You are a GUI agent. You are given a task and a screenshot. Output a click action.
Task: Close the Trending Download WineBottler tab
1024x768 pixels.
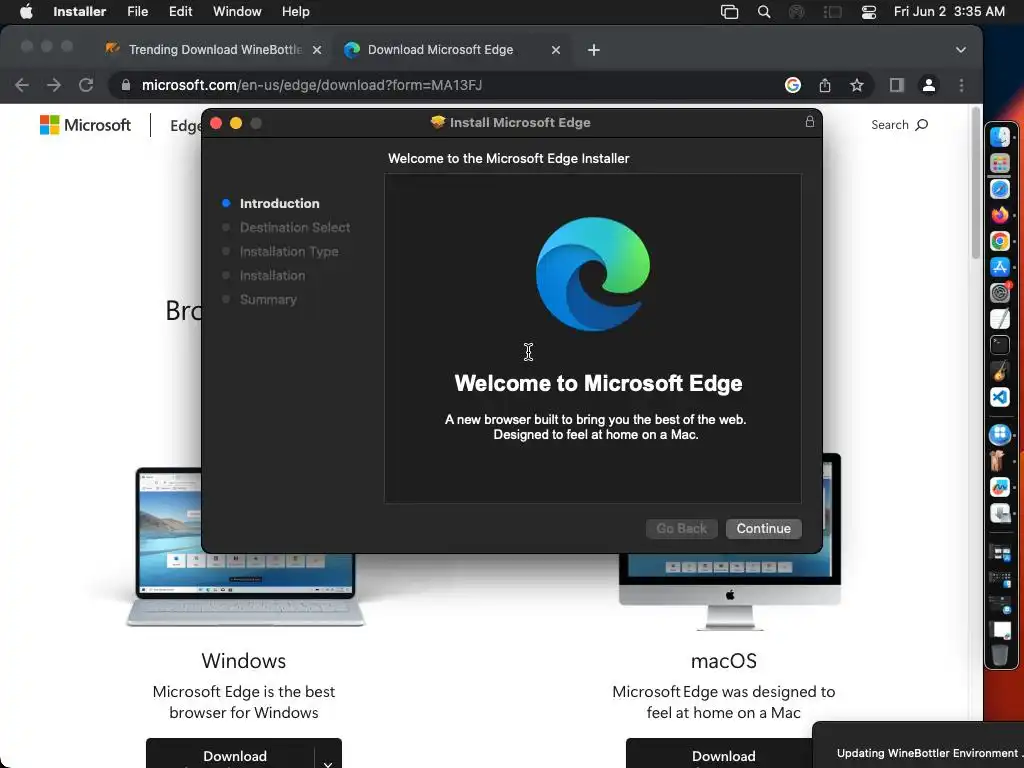(x=317, y=50)
